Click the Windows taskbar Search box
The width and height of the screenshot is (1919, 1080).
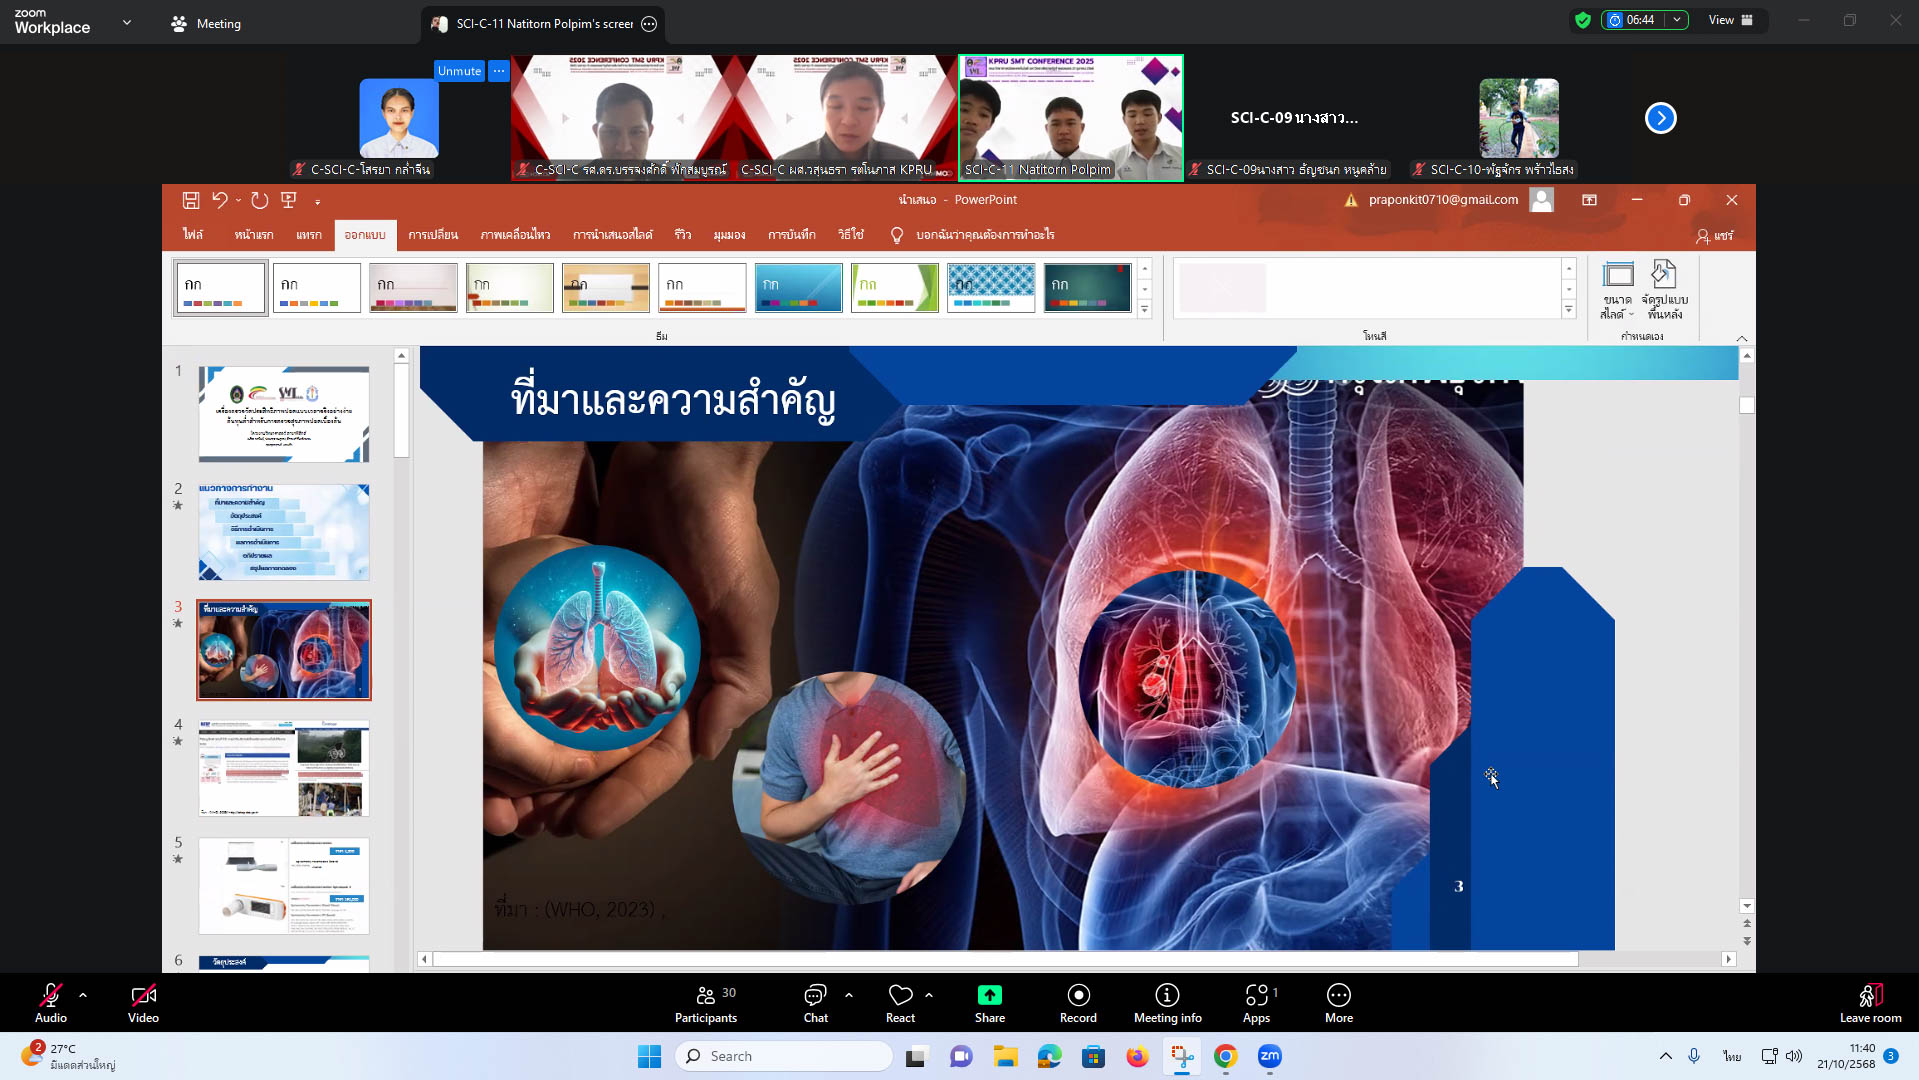point(784,1056)
